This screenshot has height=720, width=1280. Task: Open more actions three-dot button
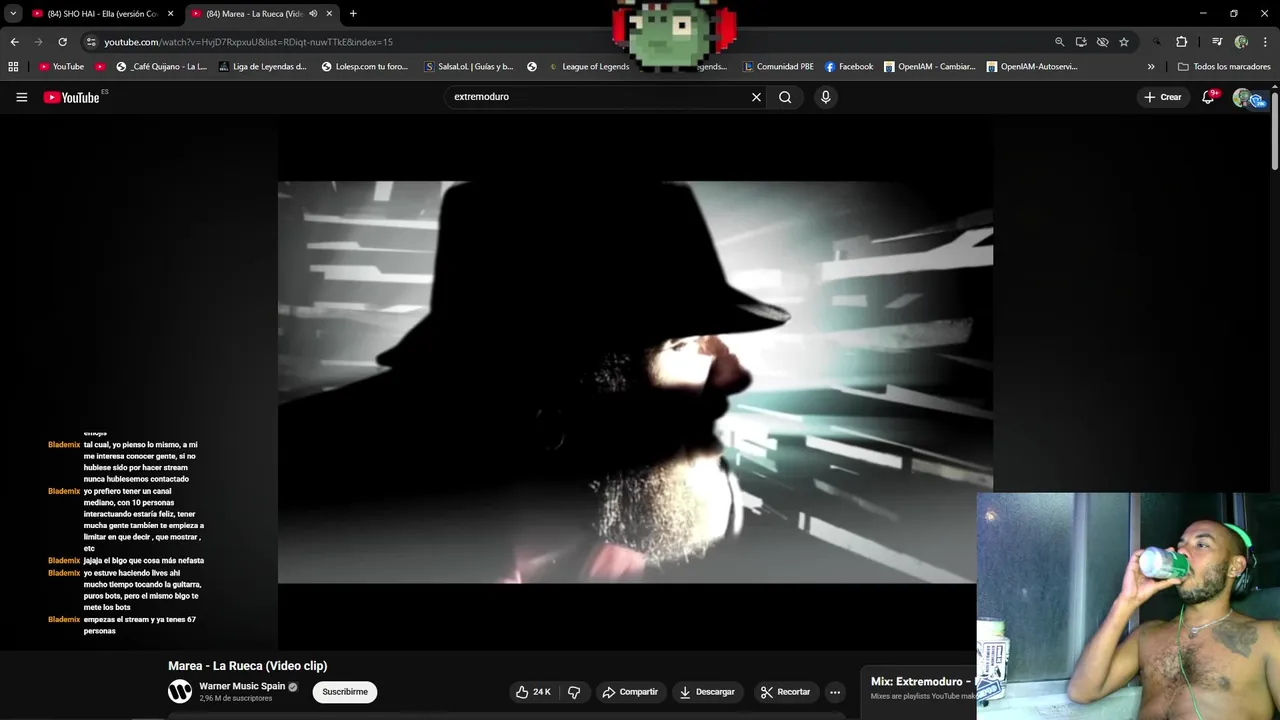click(835, 692)
